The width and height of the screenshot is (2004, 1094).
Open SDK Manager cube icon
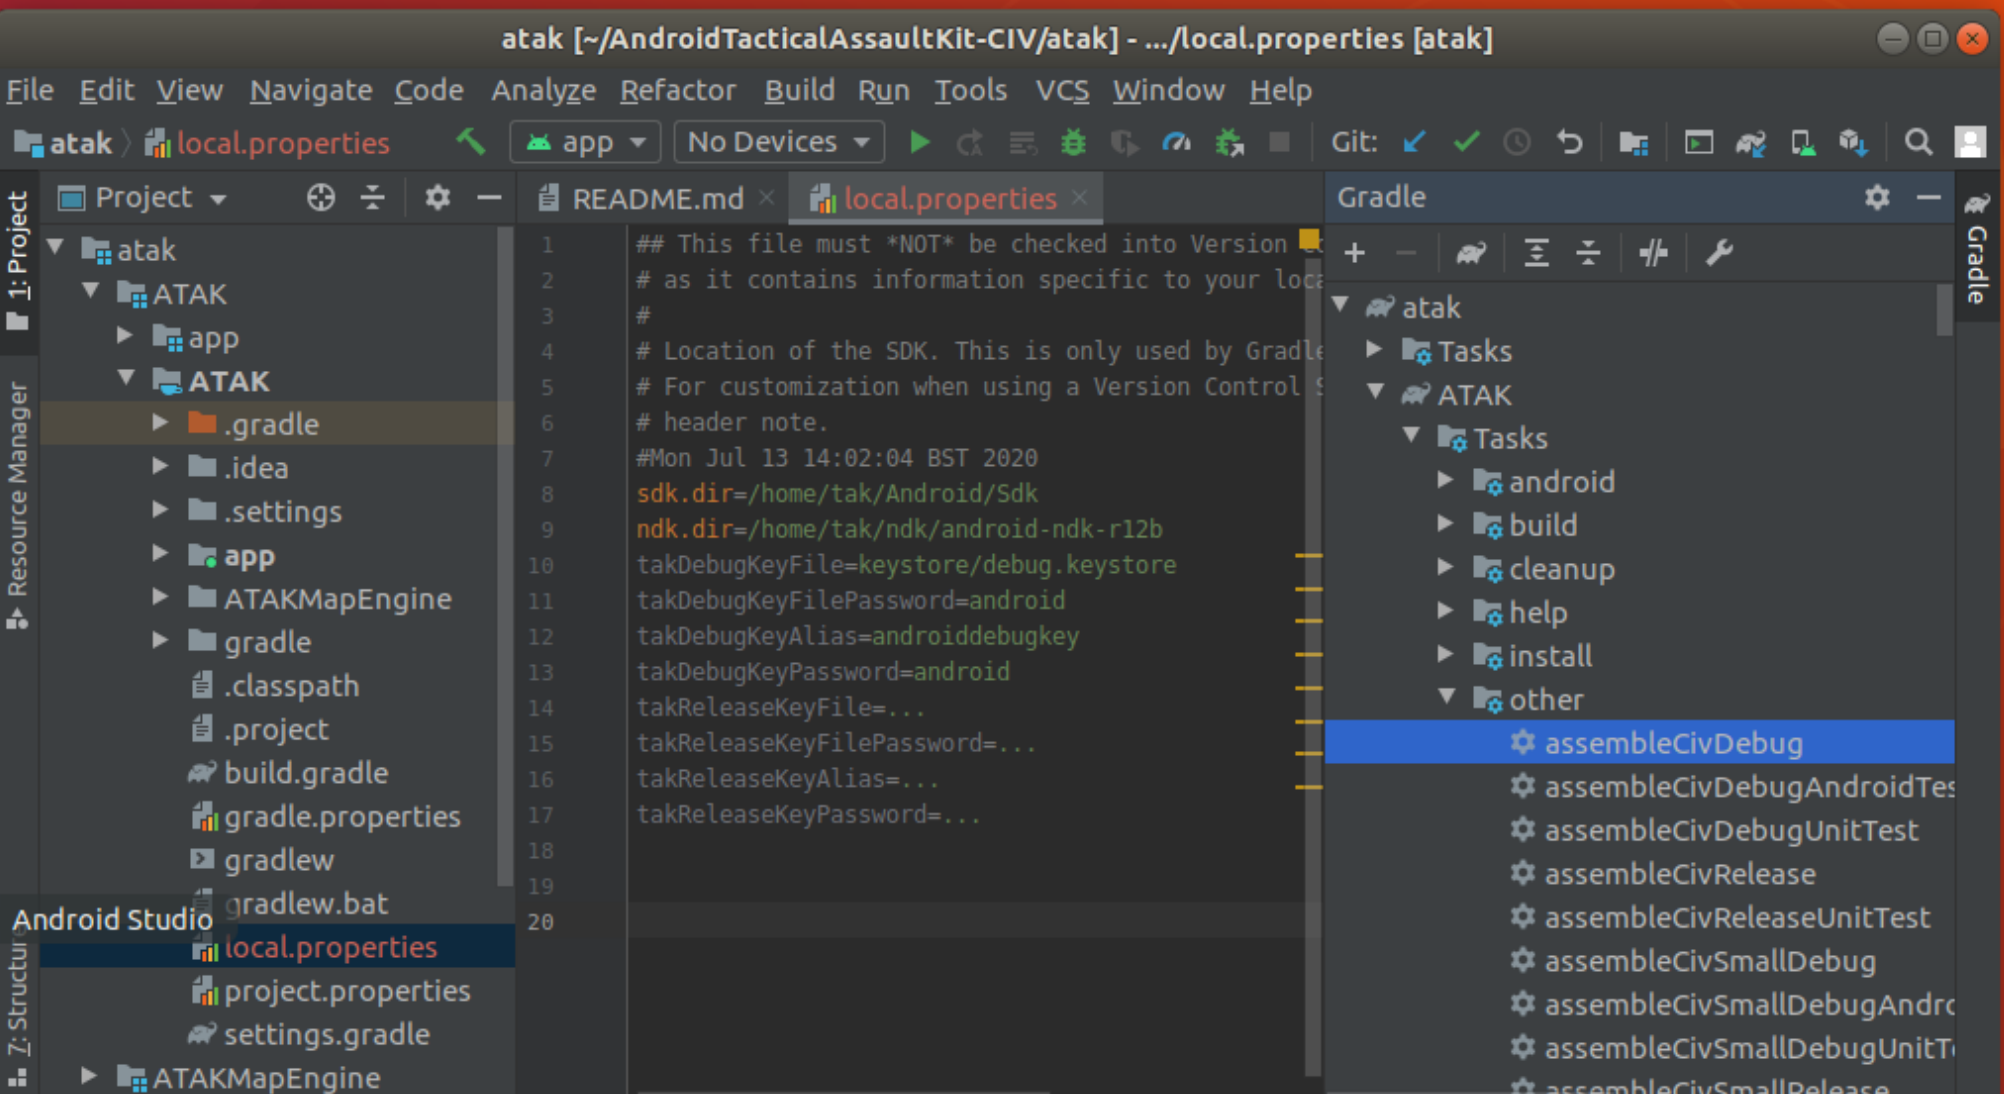[1853, 143]
